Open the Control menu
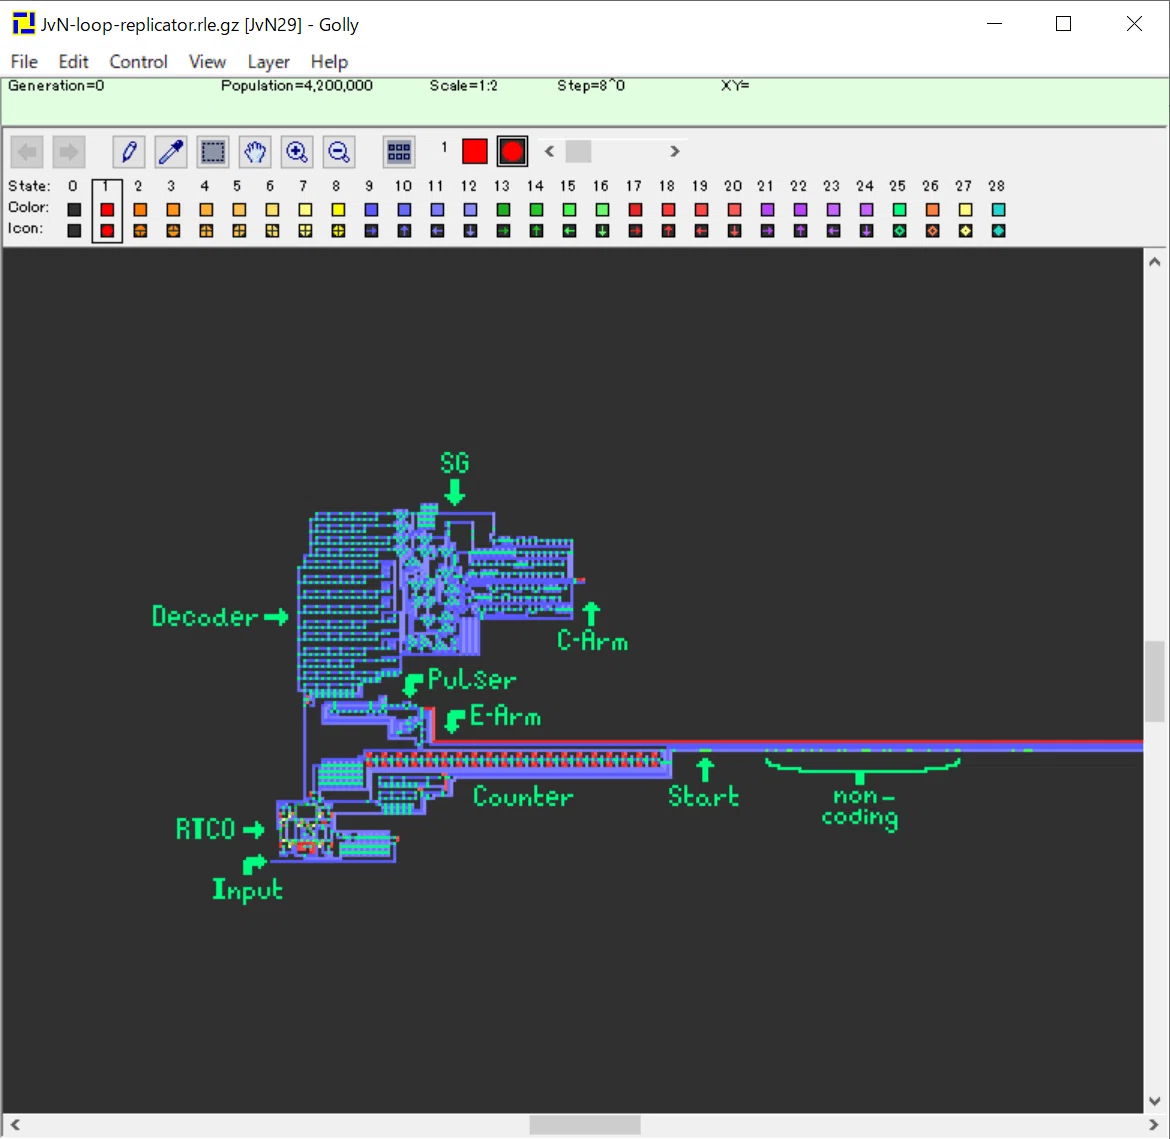The height and width of the screenshot is (1139, 1170). point(138,62)
